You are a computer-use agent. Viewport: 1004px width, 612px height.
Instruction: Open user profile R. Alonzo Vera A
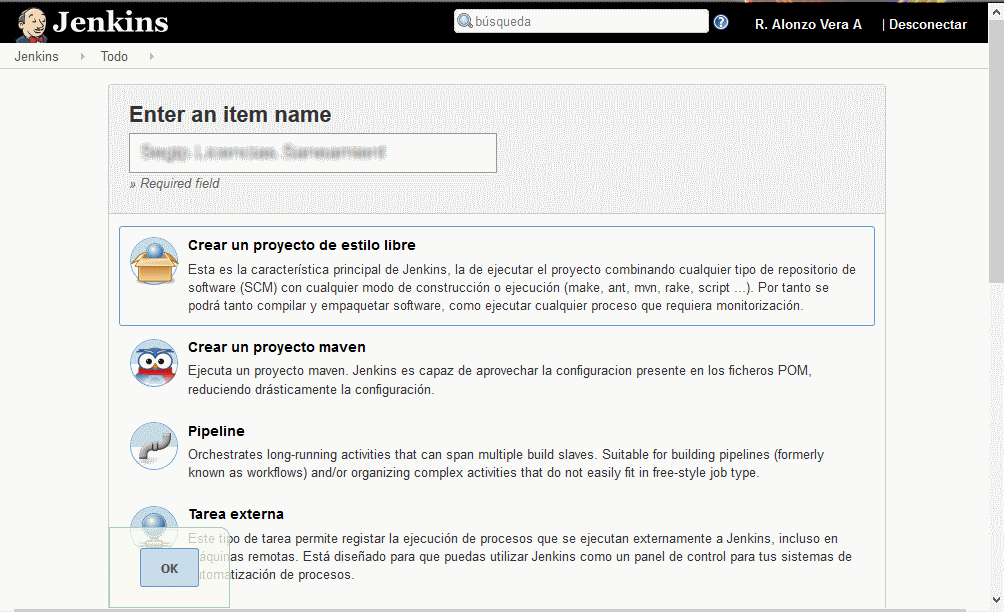click(808, 24)
